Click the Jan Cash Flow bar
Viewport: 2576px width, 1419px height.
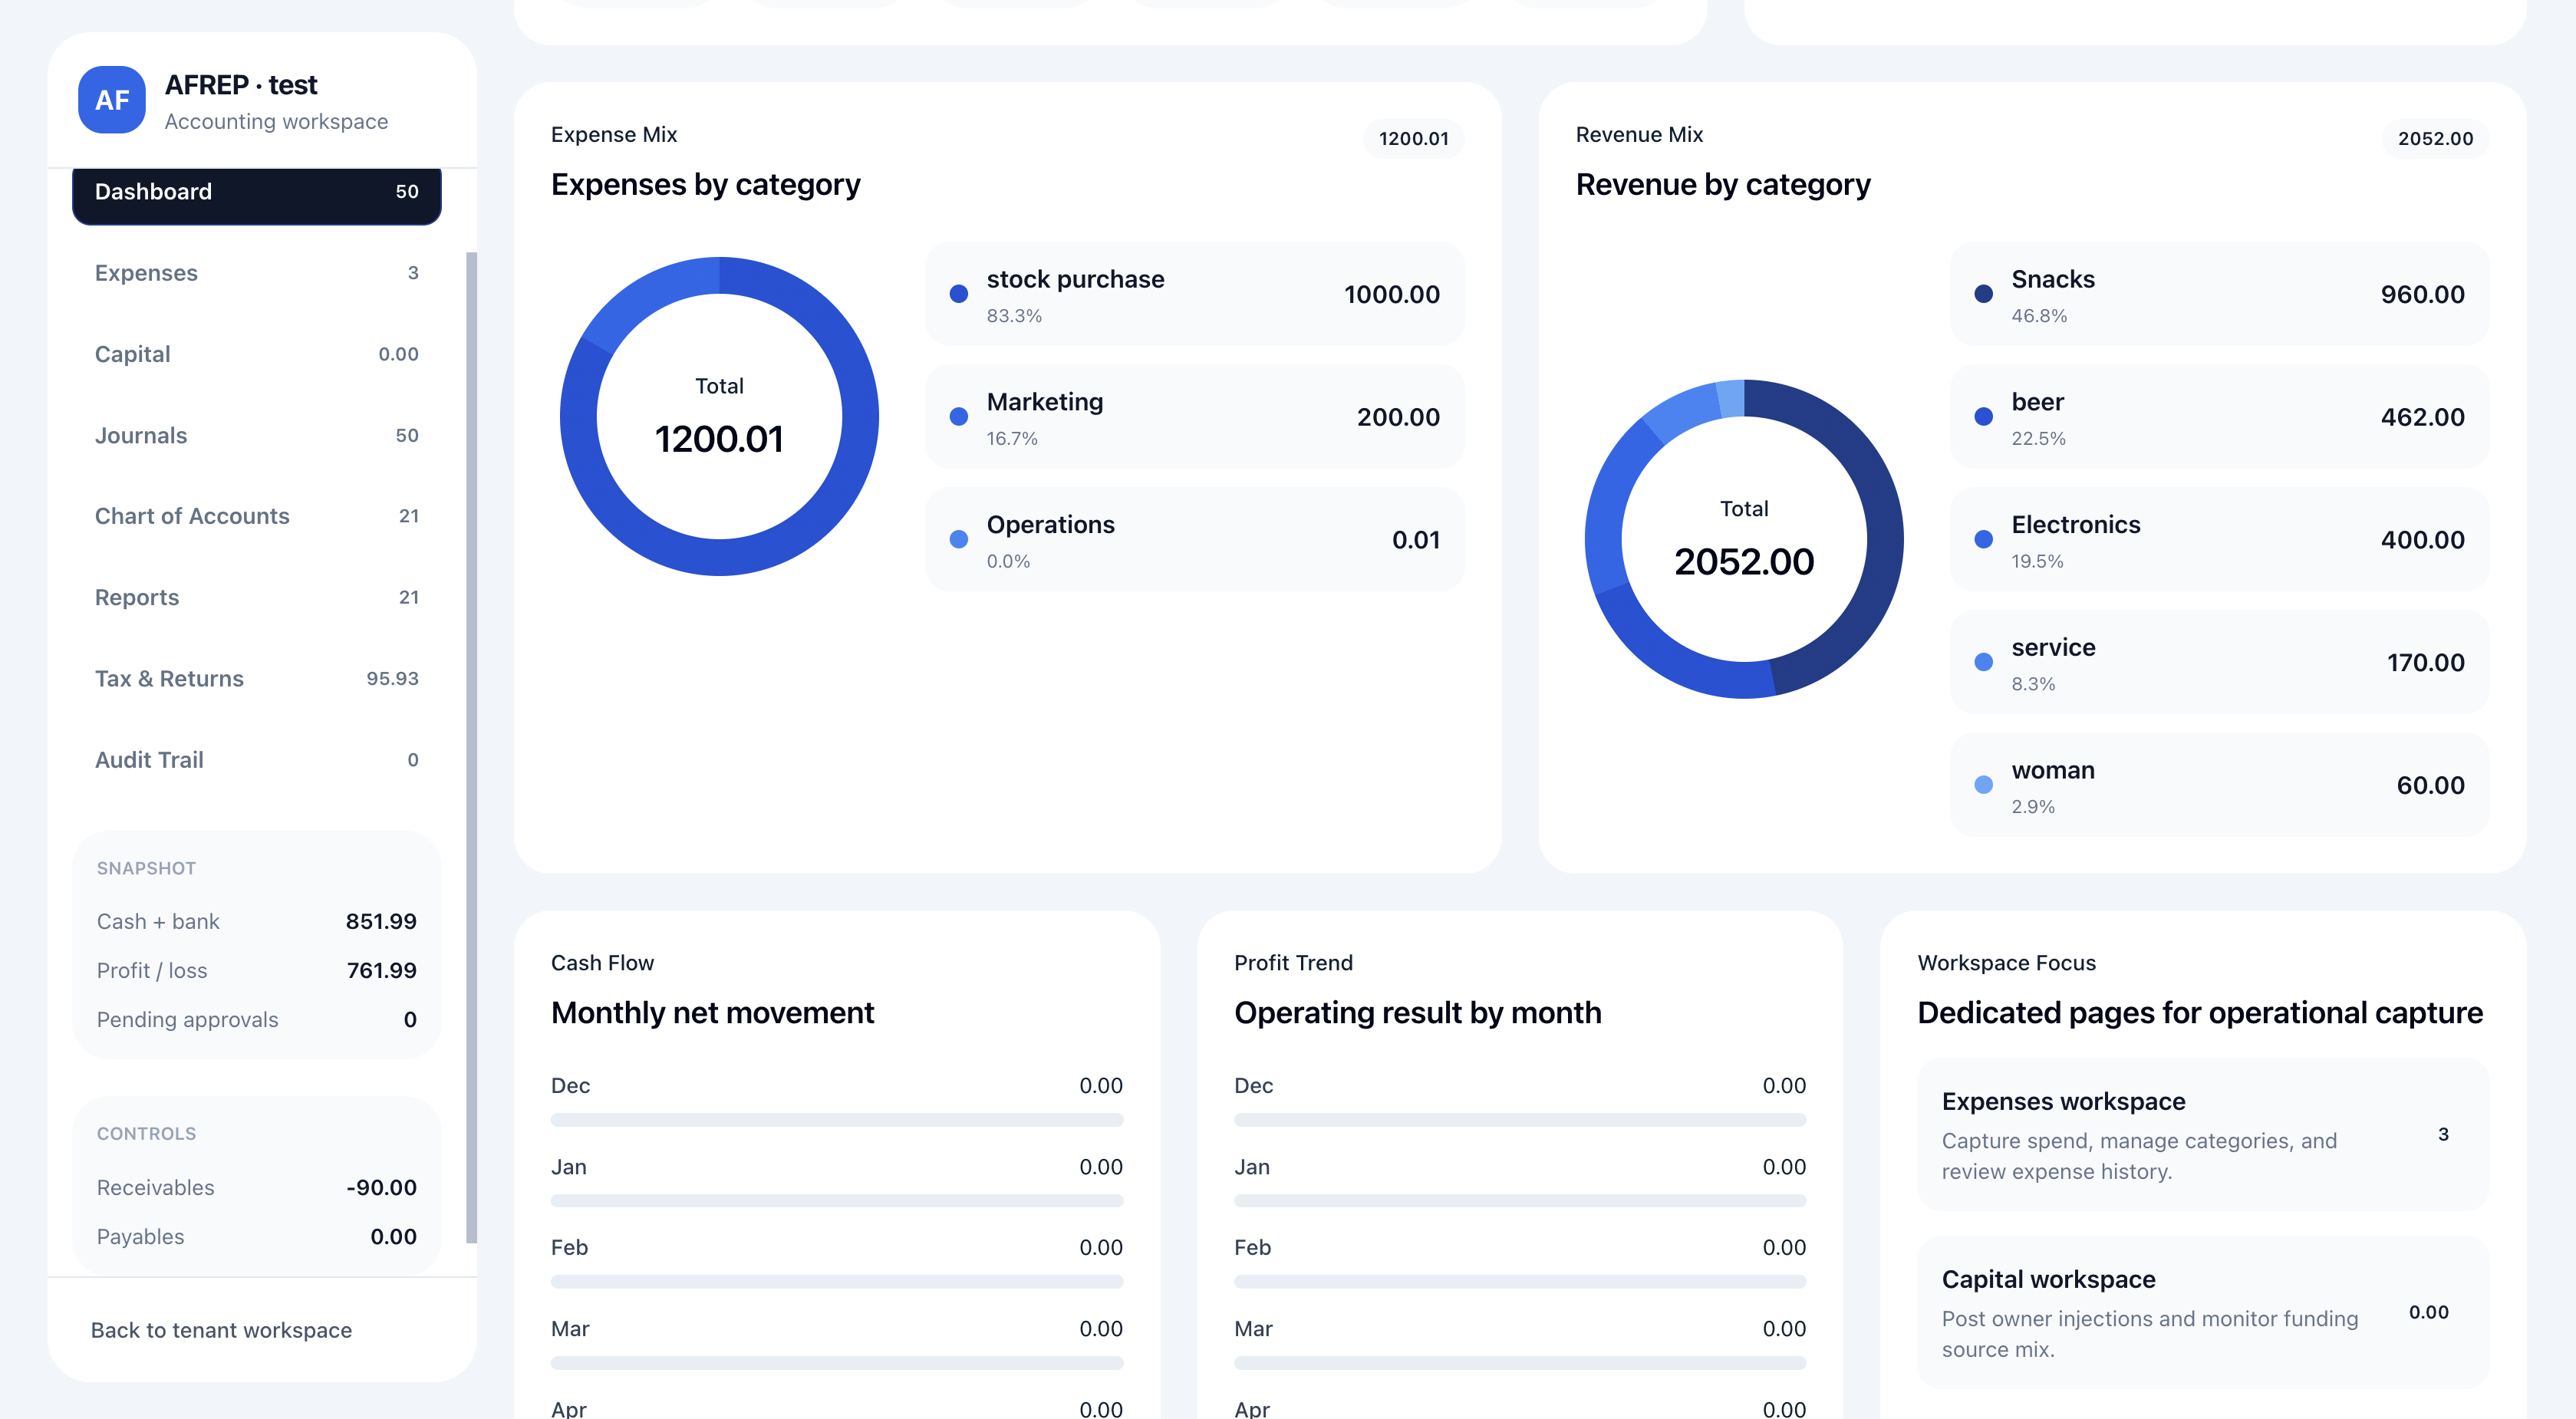click(837, 1201)
